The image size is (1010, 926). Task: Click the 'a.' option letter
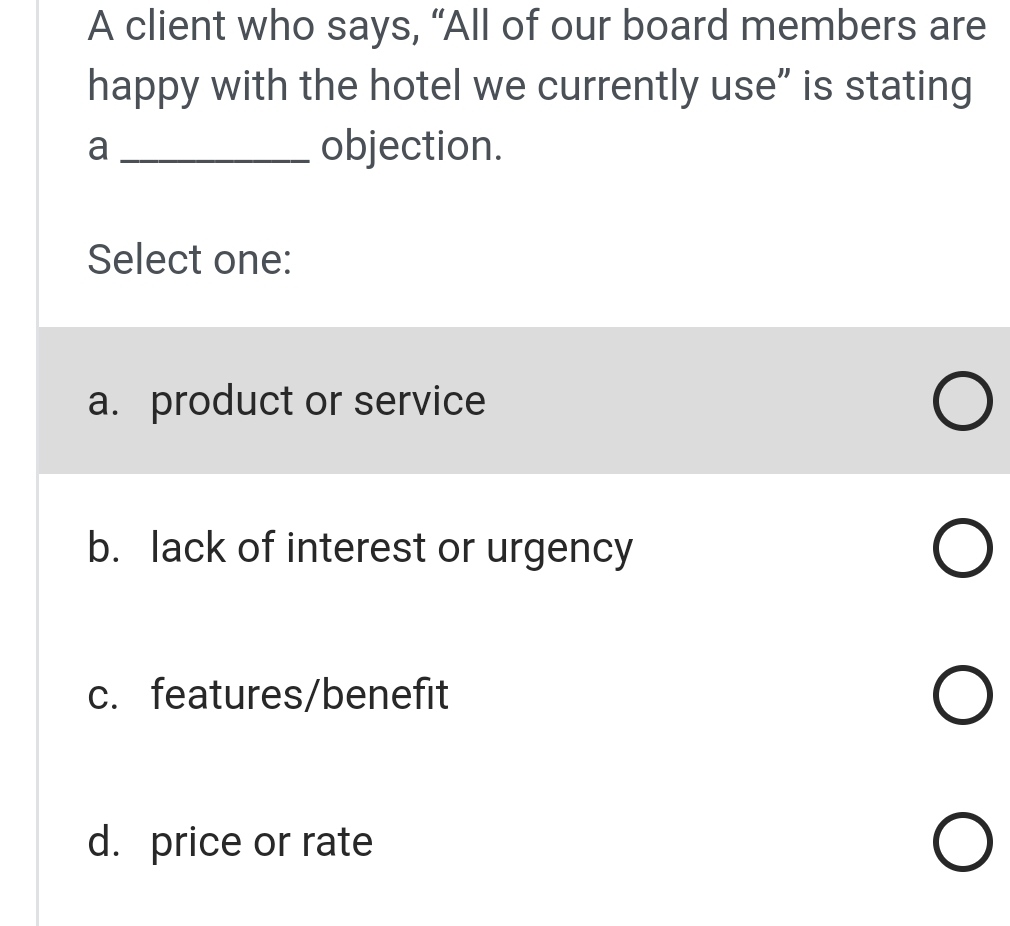click(x=102, y=401)
